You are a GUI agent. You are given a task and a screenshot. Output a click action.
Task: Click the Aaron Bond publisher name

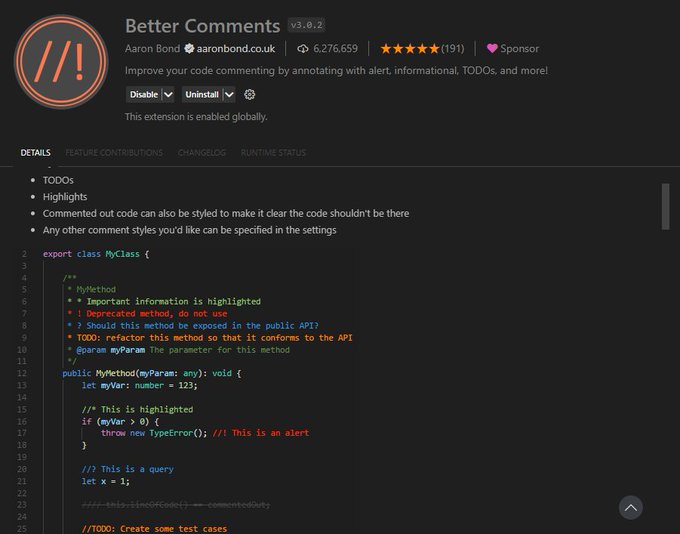click(x=152, y=49)
